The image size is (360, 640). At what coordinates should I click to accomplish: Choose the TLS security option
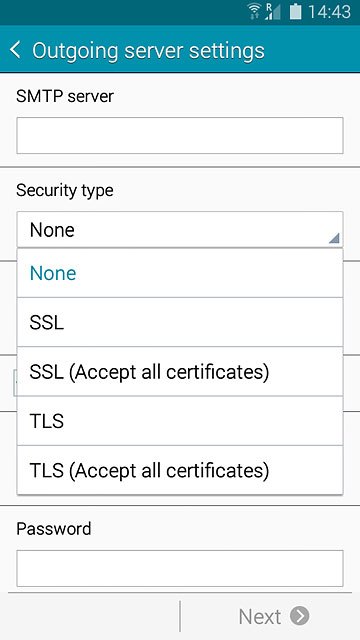click(x=180, y=421)
